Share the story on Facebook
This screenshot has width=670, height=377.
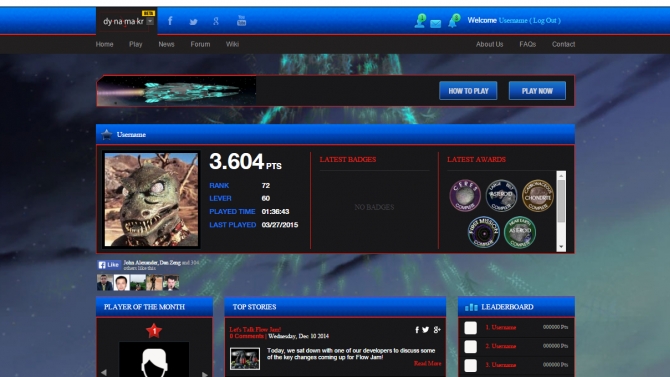[x=417, y=330]
